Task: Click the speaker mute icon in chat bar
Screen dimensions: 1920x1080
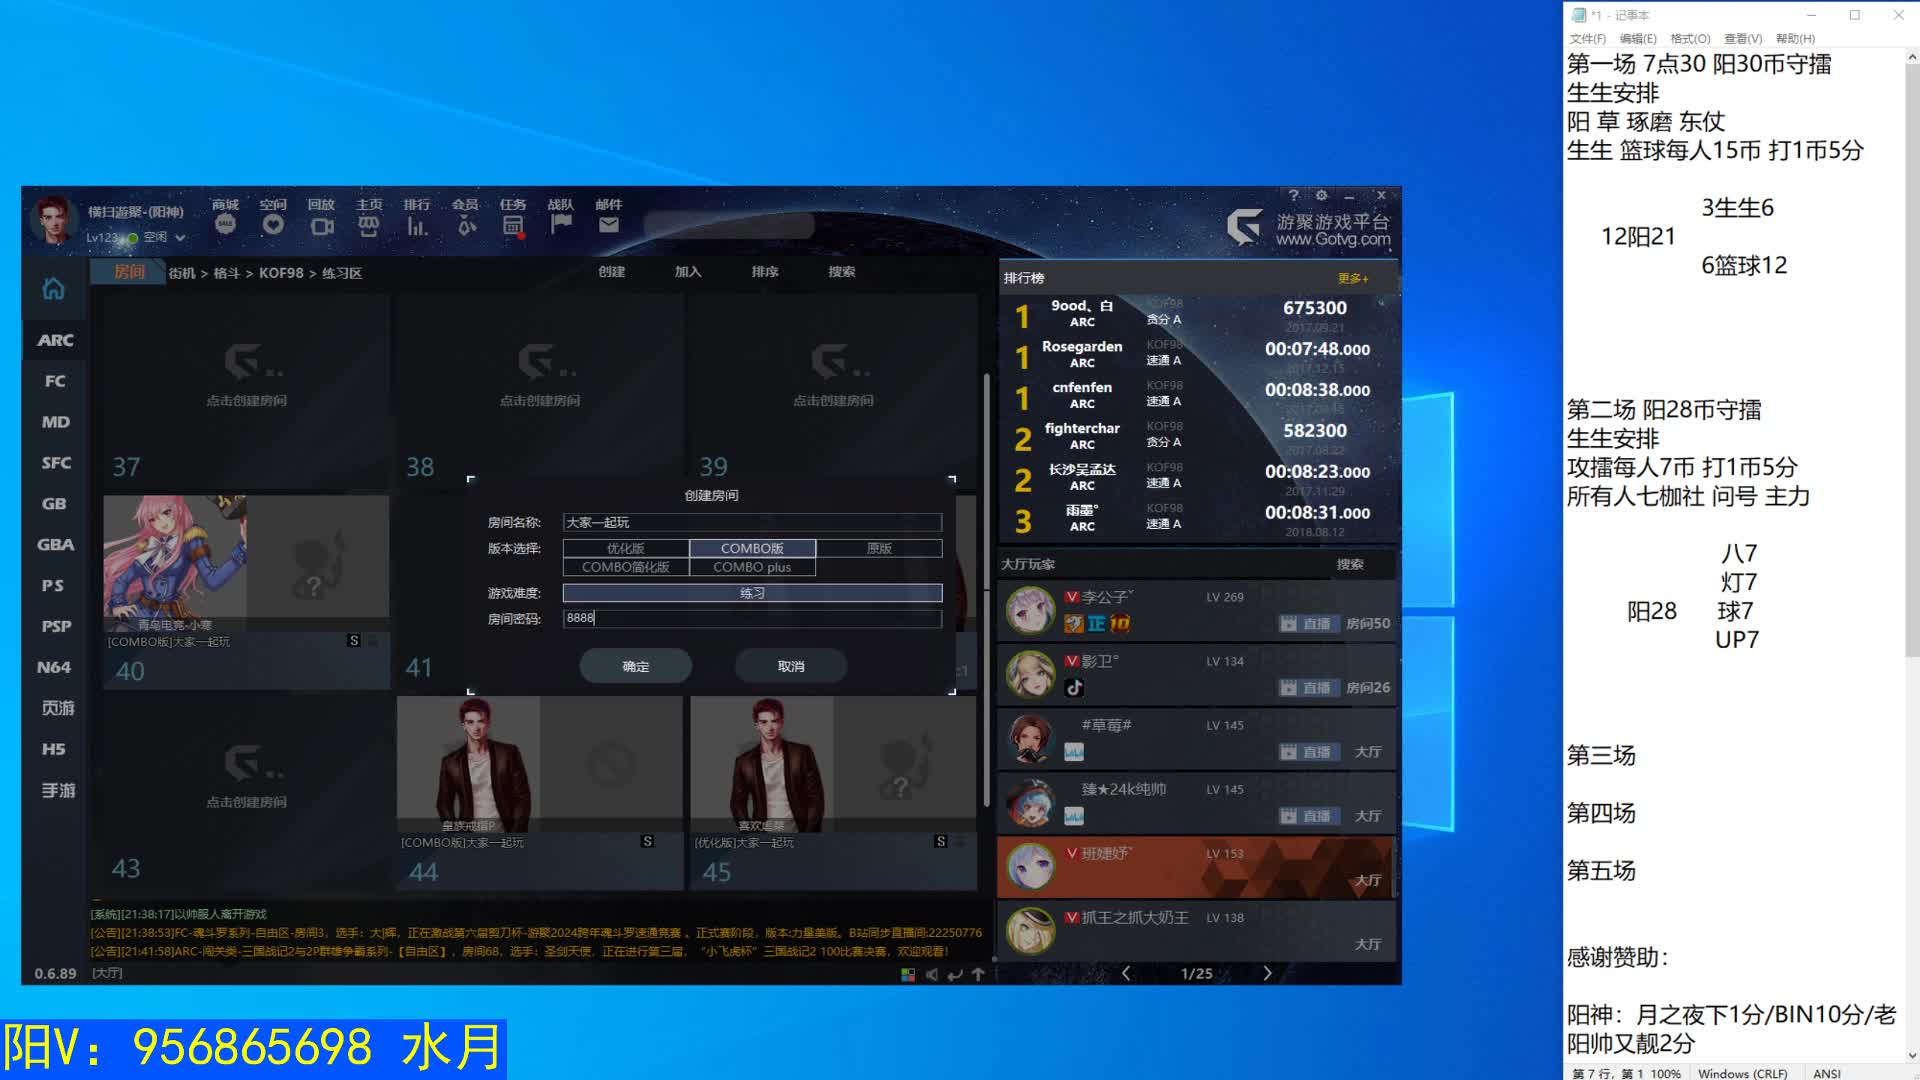Action: pyautogui.click(x=931, y=974)
